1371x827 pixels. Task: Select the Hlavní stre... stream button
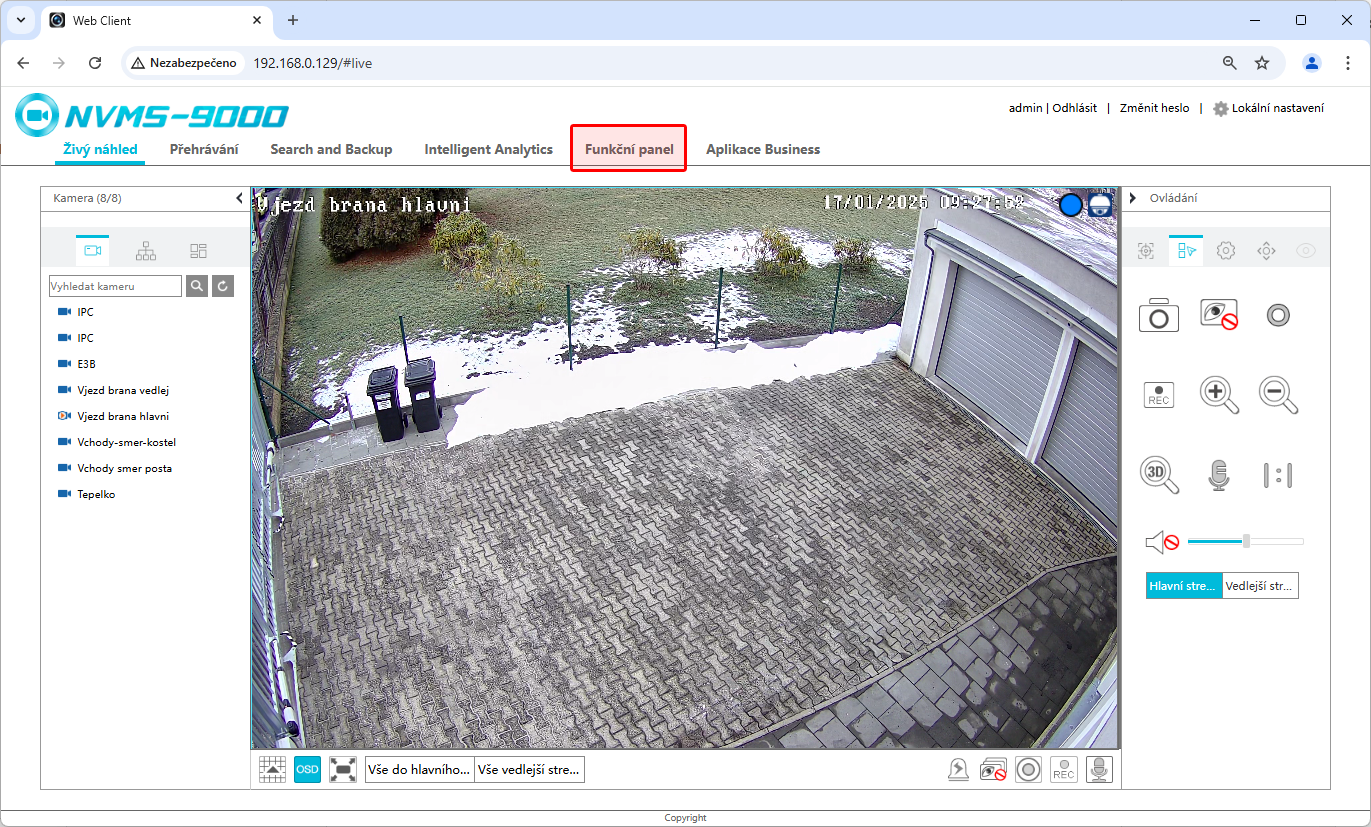pyautogui.click(x=1184, y=586)
